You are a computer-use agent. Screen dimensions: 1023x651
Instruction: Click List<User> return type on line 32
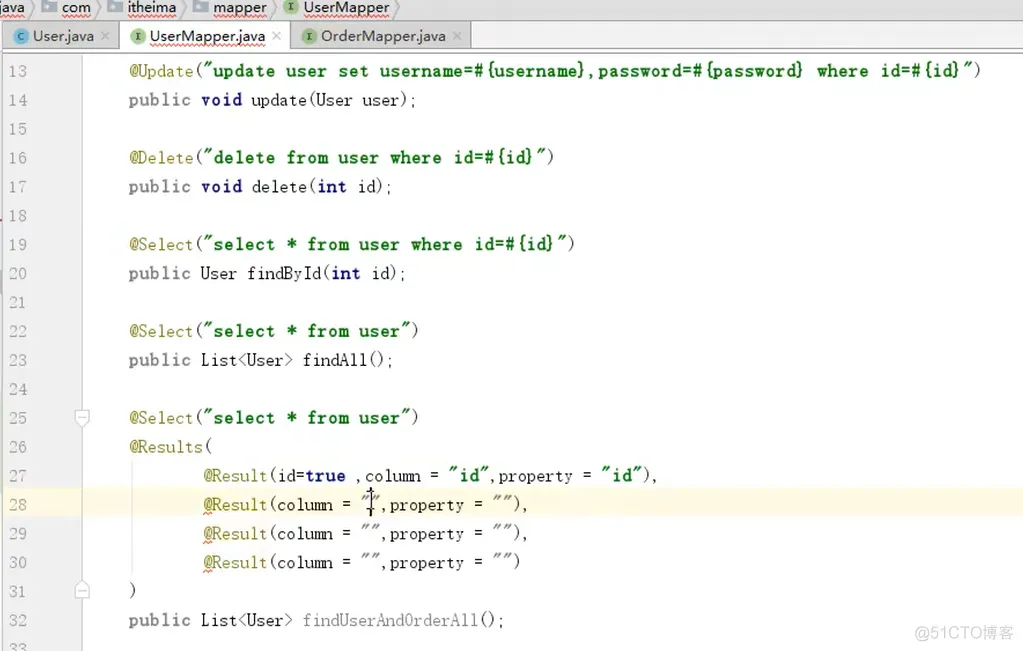(x=246, y=620)
